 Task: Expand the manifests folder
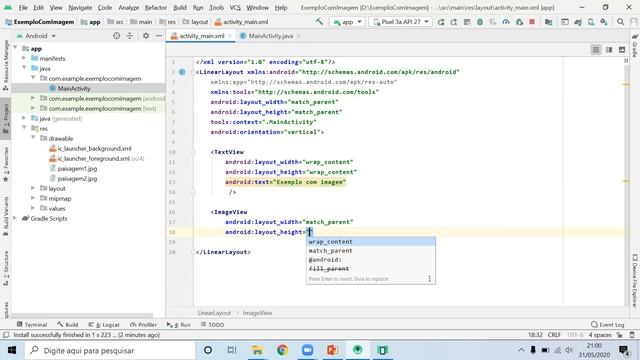[24, 58]
